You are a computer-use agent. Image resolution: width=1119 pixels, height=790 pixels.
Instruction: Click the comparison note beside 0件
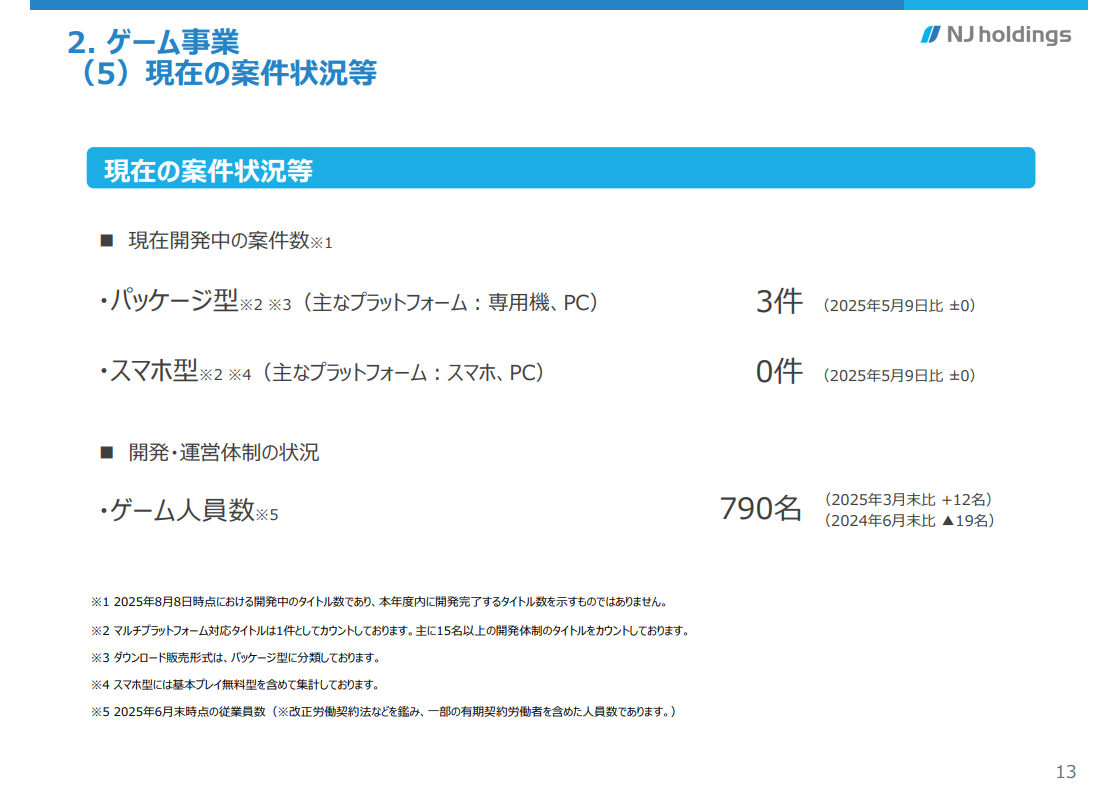click(x=899, y=376)
